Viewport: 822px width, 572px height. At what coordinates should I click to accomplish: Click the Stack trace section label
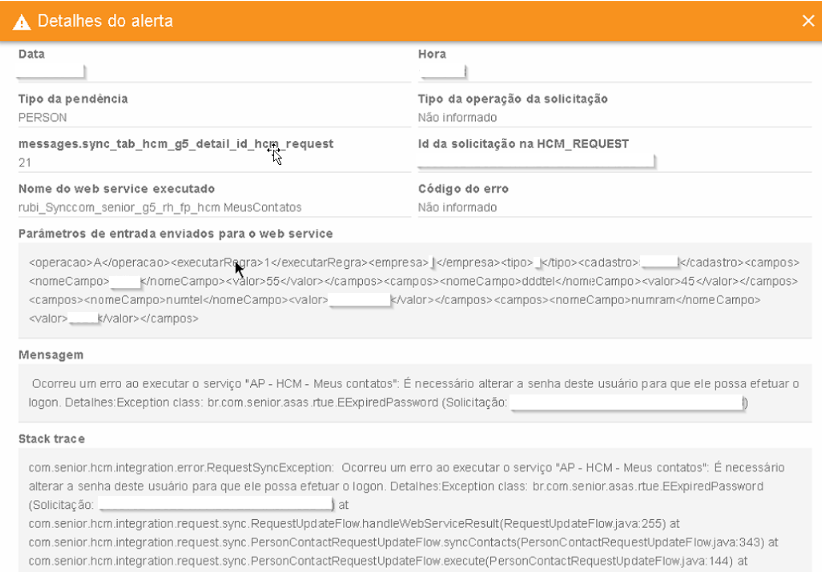pos(51,439)
